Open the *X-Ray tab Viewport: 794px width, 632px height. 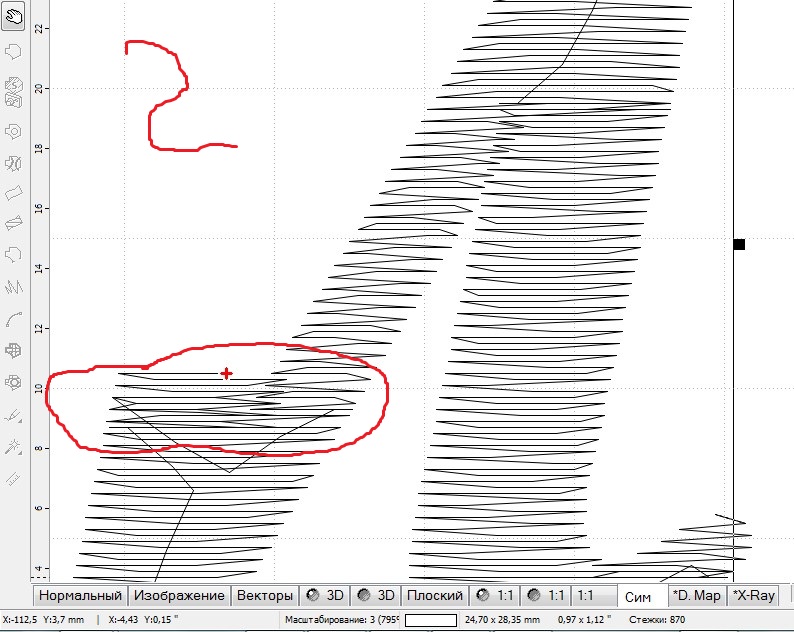pyautogui.click(x=754, y=596)
